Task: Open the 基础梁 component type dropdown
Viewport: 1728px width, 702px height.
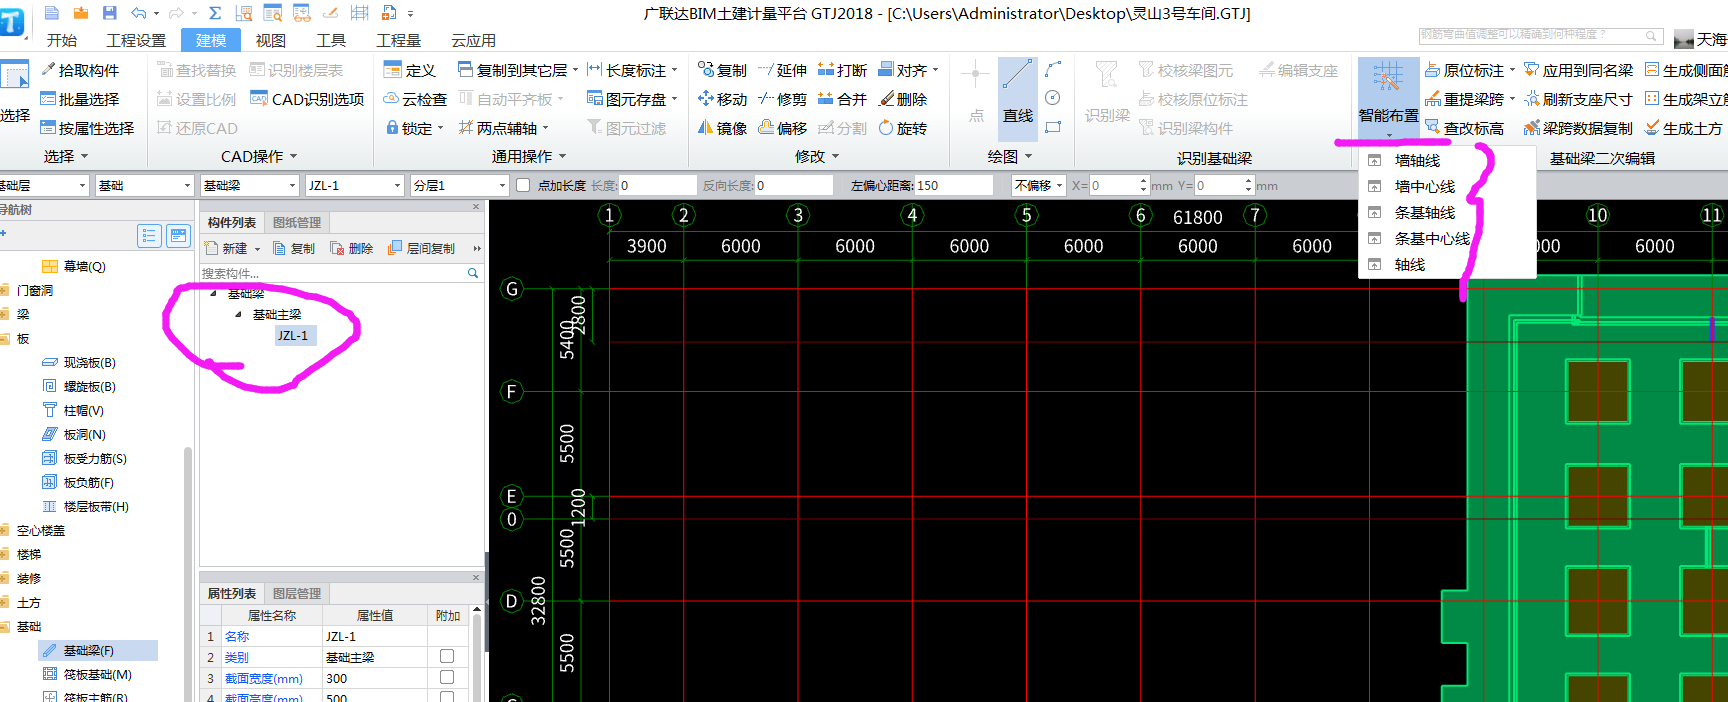Action: tap(292, 185)
